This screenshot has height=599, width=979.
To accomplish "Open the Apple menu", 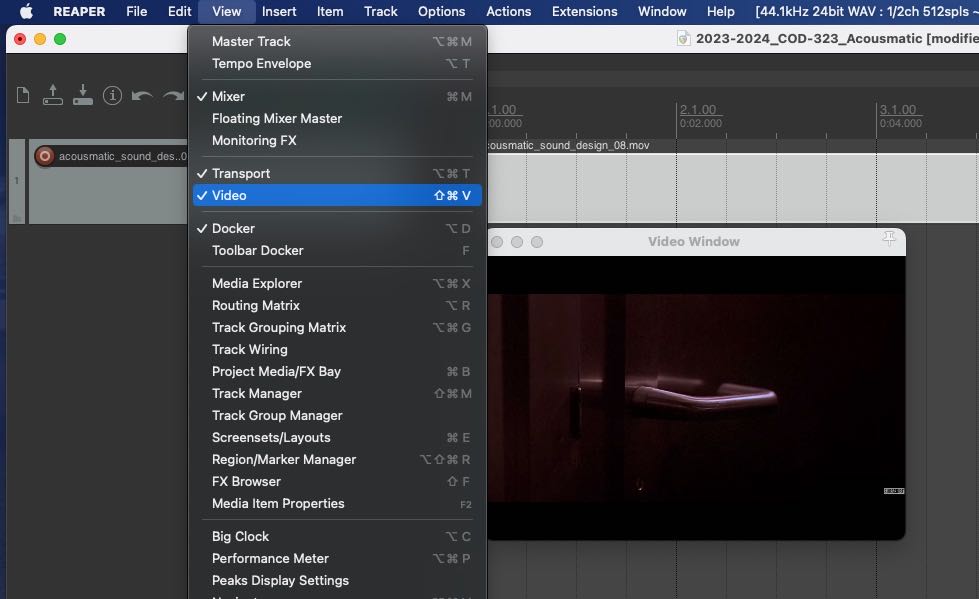I will [26, 12].
